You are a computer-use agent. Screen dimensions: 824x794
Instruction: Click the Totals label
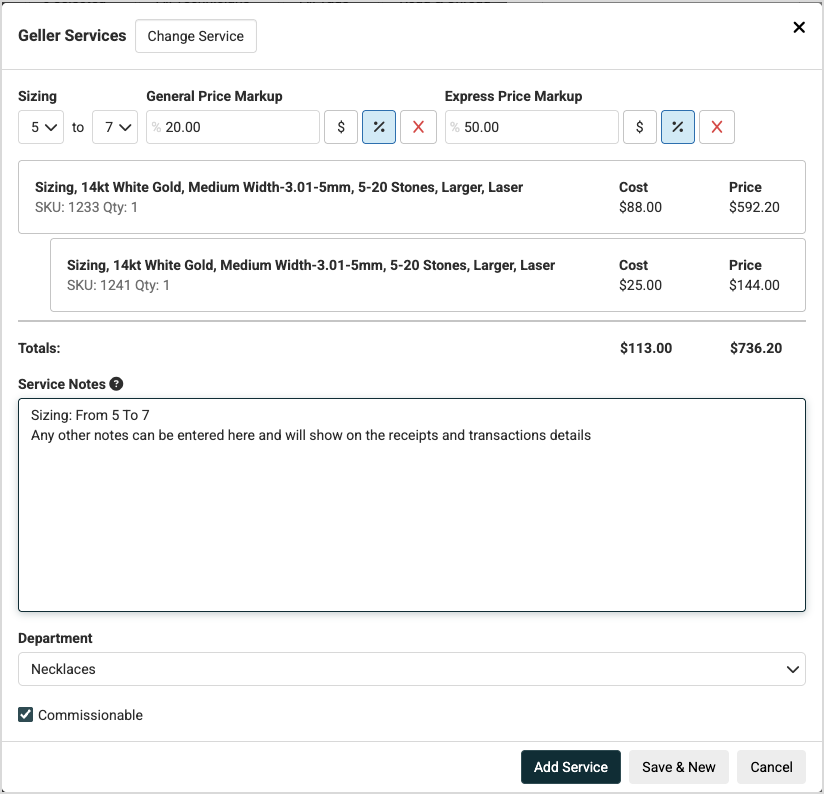(39, 348)
